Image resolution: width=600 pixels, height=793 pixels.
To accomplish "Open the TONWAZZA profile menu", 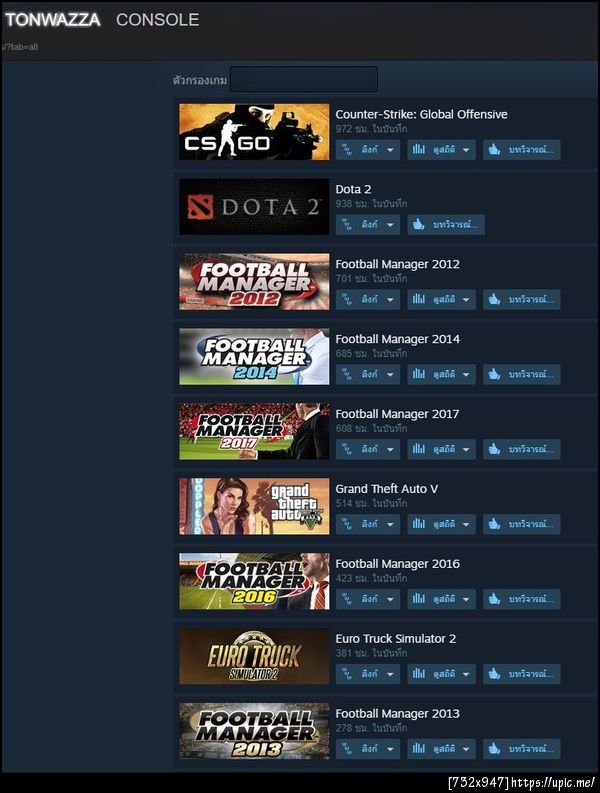I will point(53,20).
